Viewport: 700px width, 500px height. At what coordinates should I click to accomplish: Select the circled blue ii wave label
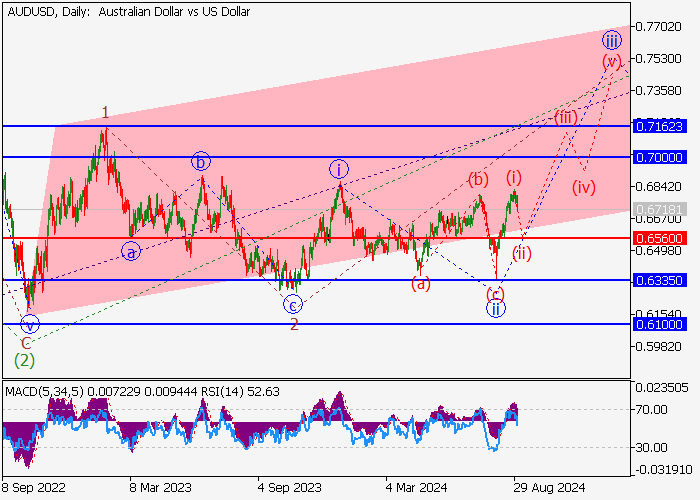(496, 308)
